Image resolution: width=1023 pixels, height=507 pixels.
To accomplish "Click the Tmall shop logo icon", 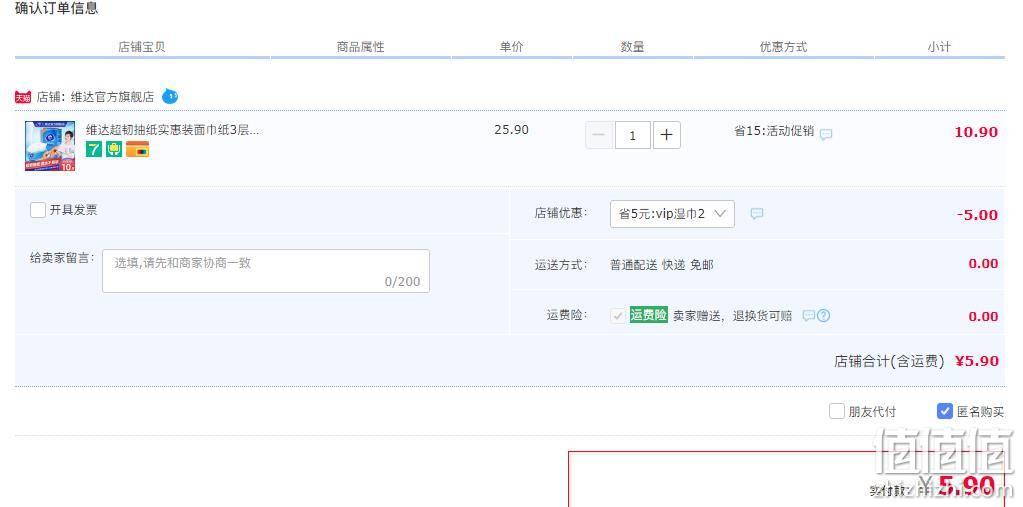I will coord(23,97).
